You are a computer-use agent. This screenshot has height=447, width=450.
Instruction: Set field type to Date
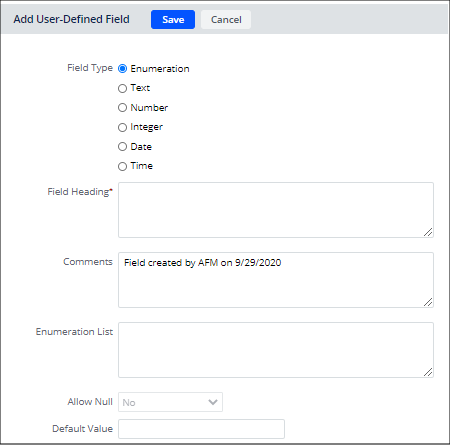point(122,147)
